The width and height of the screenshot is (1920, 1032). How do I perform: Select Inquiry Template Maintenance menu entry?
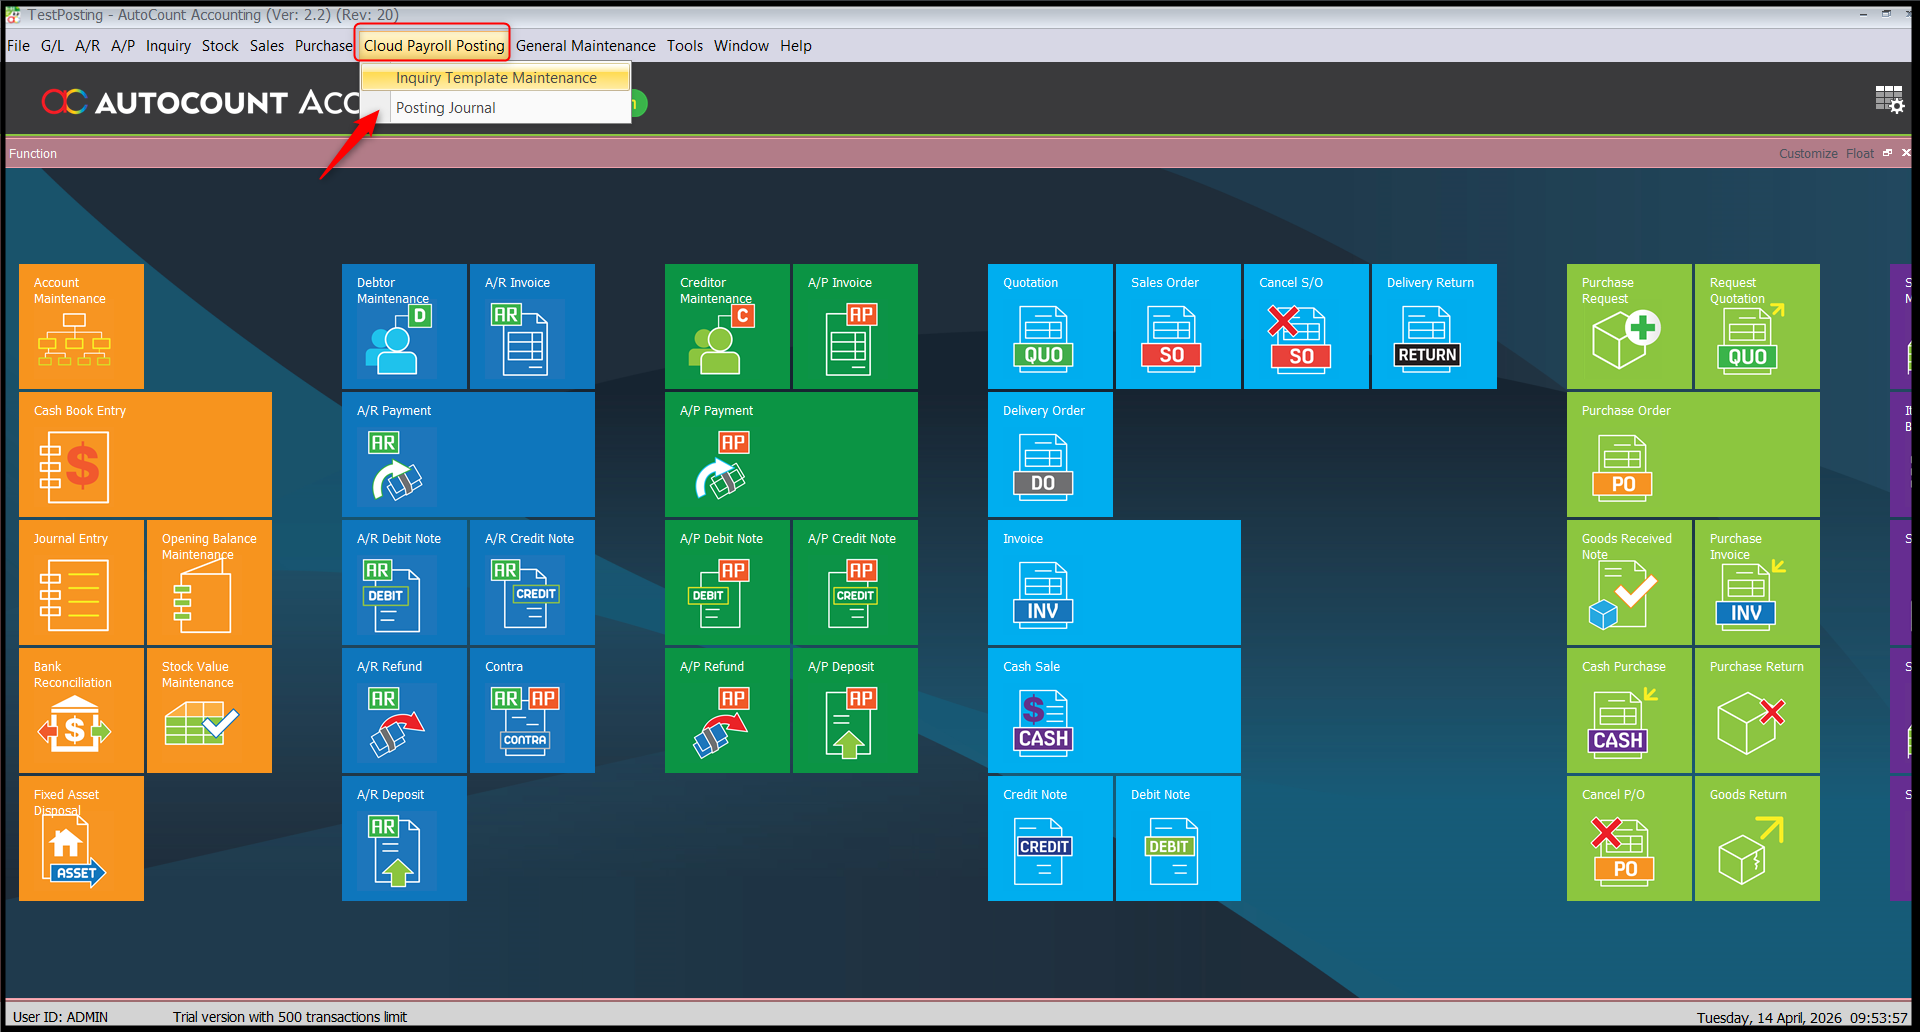pos(495,78)
